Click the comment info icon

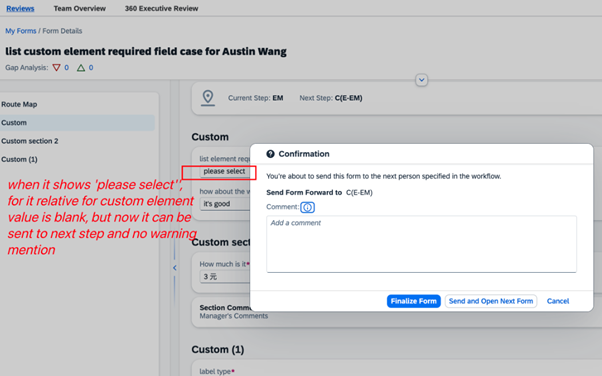[x=308, y=207]
